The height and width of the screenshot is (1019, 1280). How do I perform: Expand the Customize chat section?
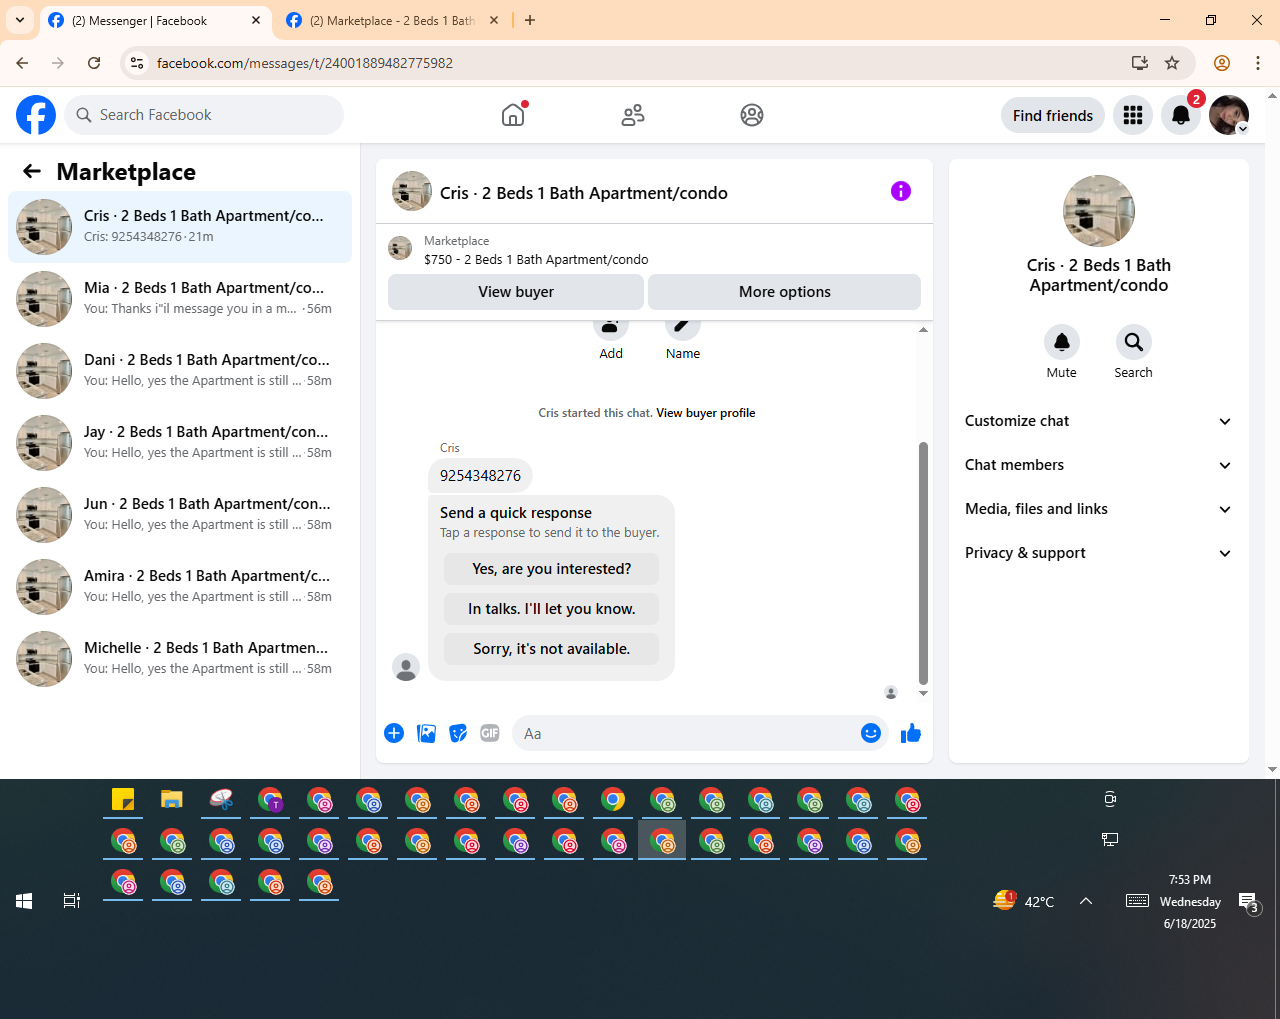click(1099, 421)
